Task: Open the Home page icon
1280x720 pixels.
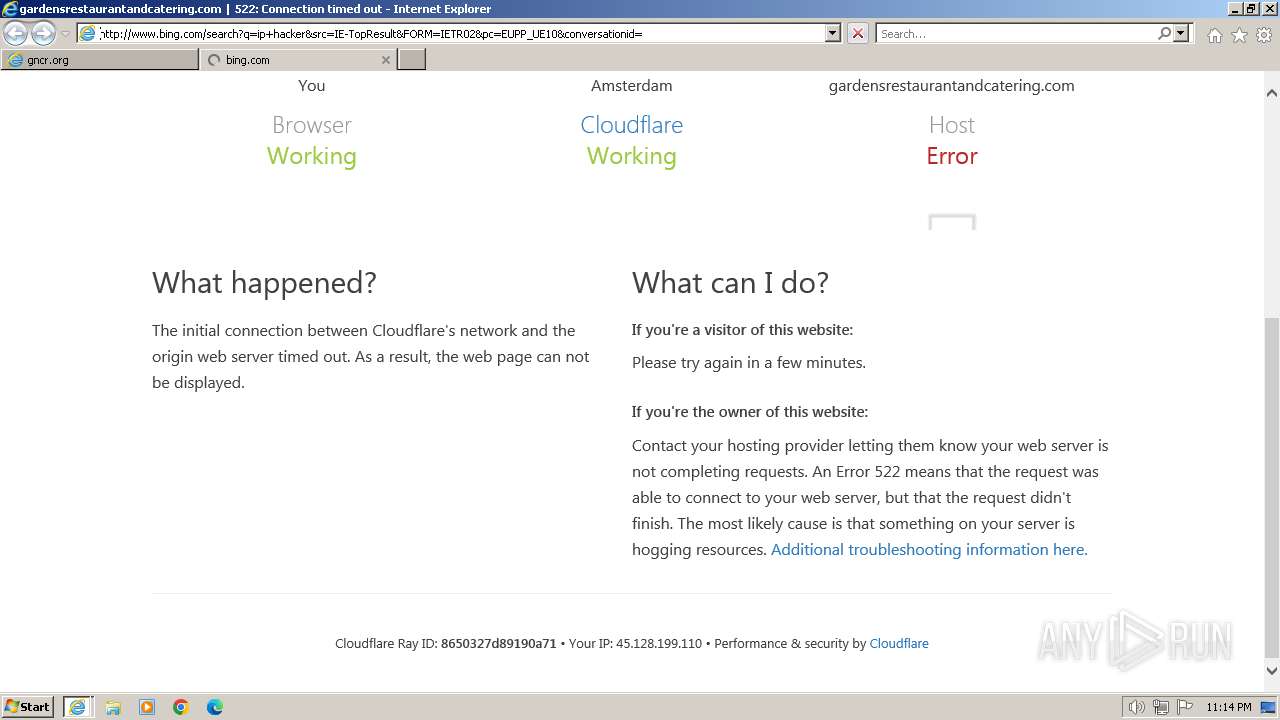Action: pos(1214,35)
